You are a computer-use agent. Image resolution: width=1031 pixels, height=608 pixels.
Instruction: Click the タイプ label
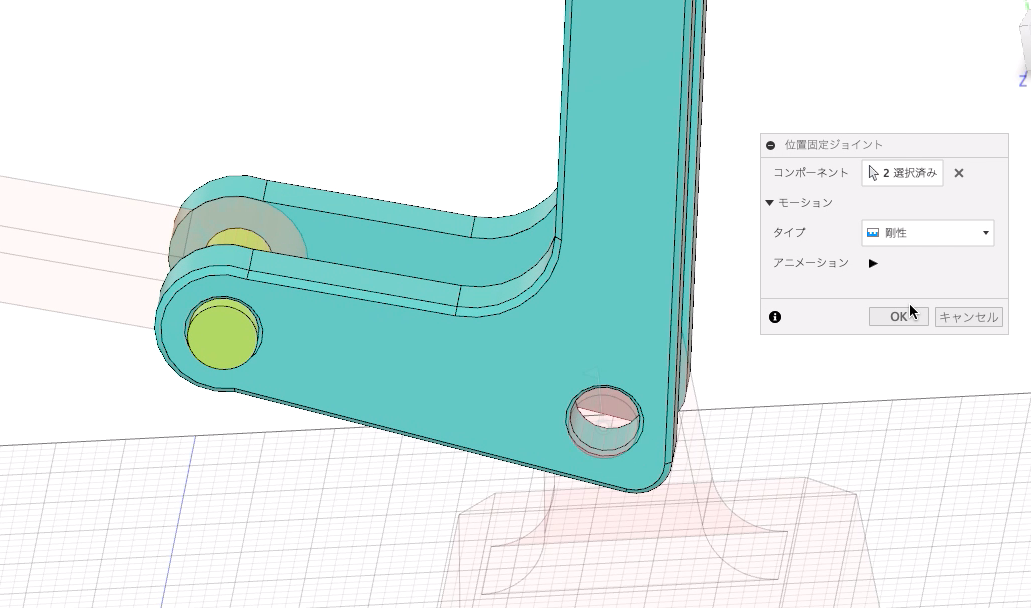[789, 233]
